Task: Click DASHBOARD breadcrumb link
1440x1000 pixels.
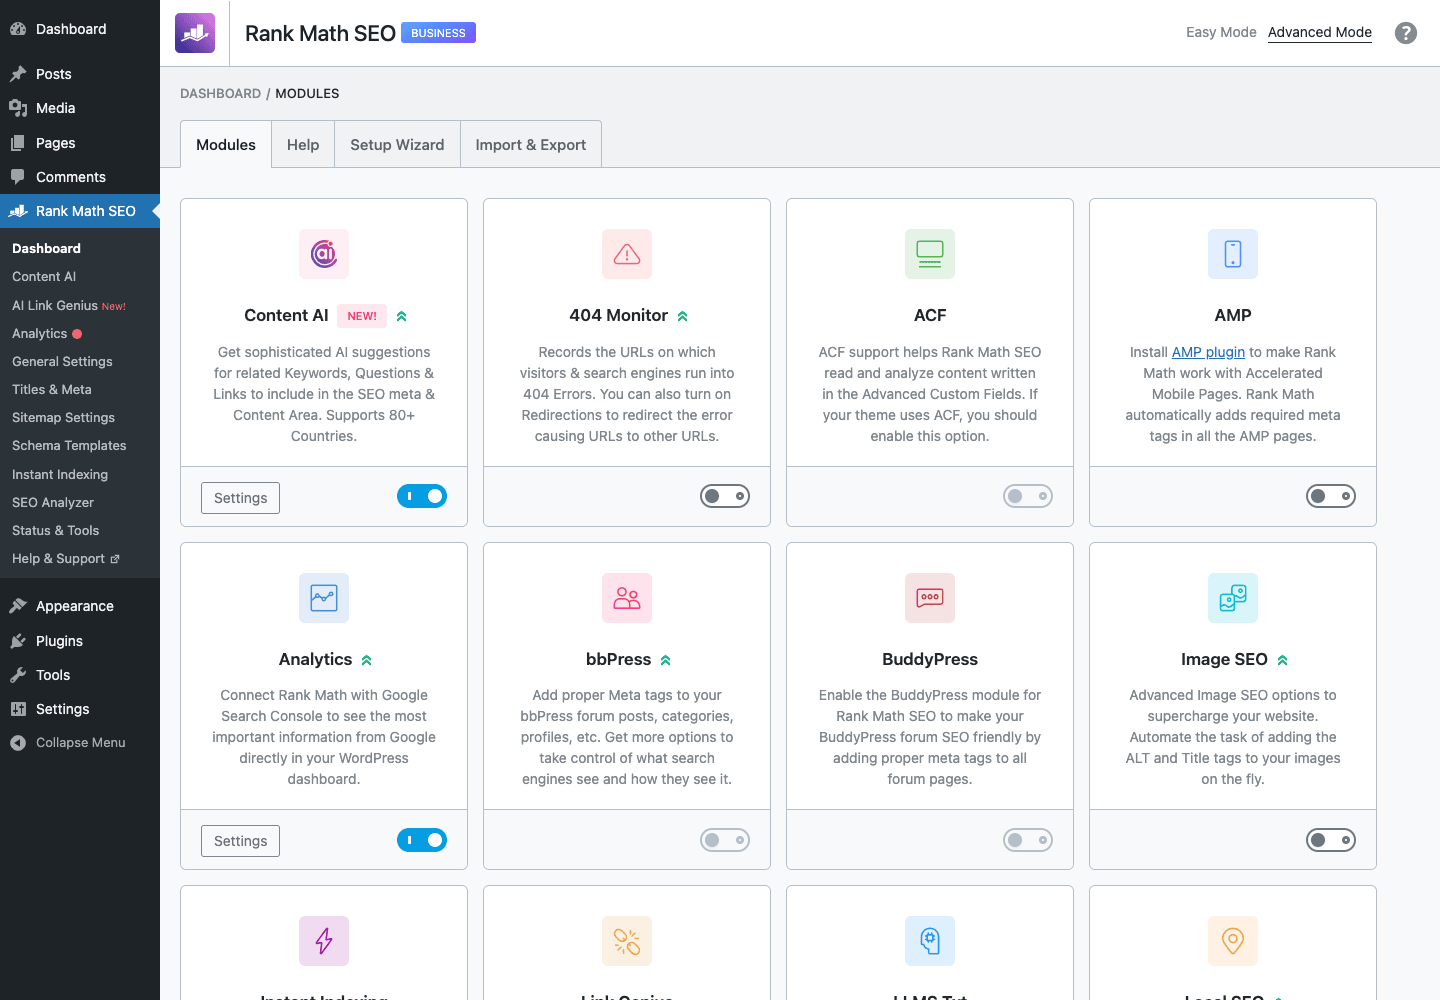Action: 220,93
